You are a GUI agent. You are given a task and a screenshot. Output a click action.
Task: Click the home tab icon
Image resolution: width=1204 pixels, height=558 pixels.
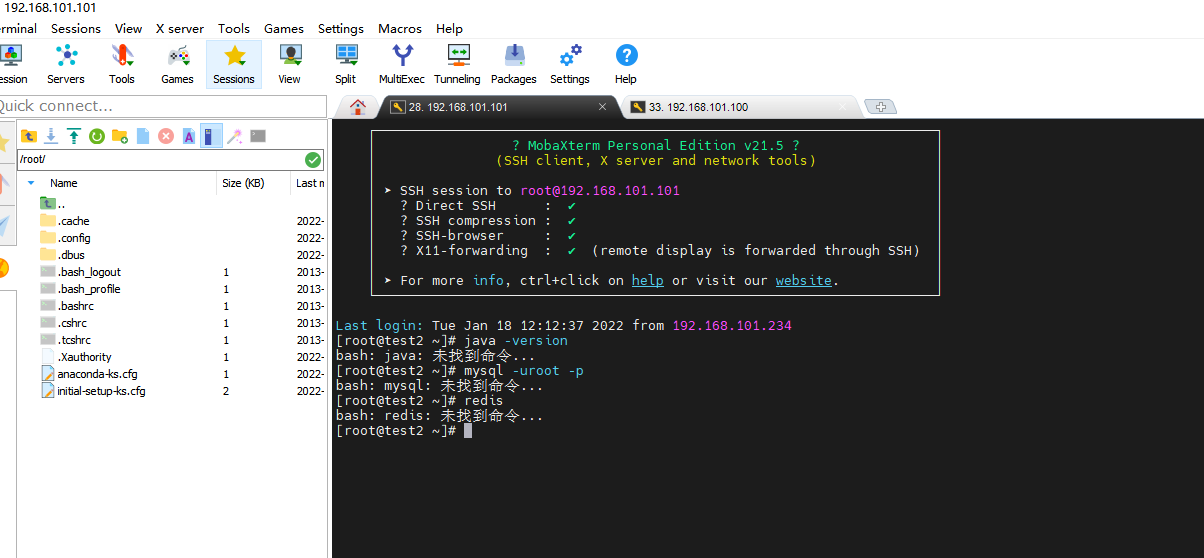358,107
